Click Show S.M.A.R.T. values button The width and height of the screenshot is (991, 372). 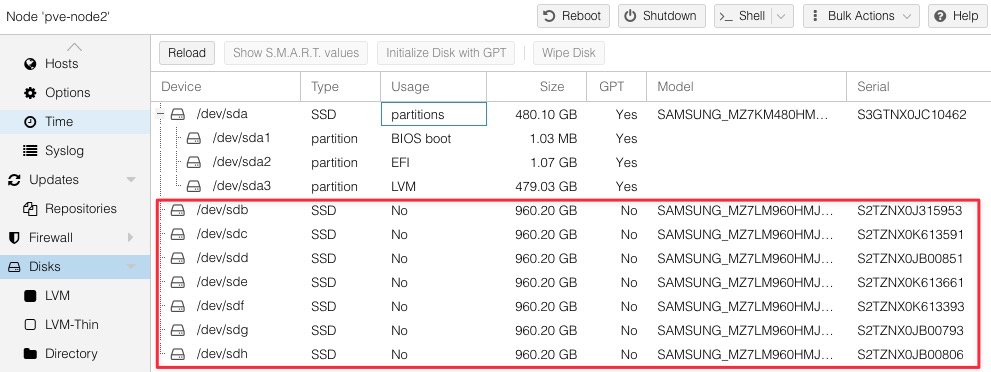coord(296,53)
